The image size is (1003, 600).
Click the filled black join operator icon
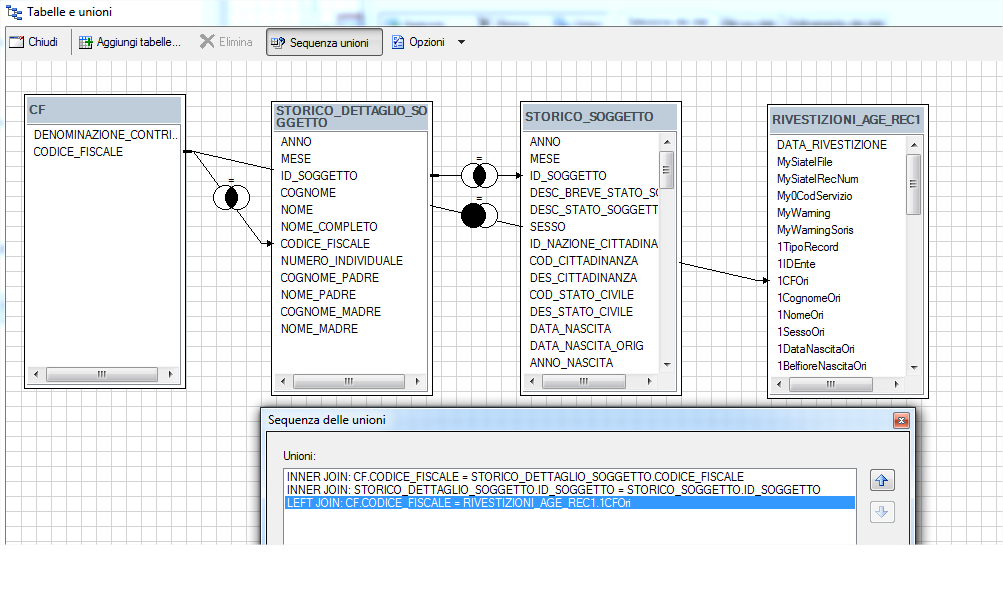click(478, 212)
